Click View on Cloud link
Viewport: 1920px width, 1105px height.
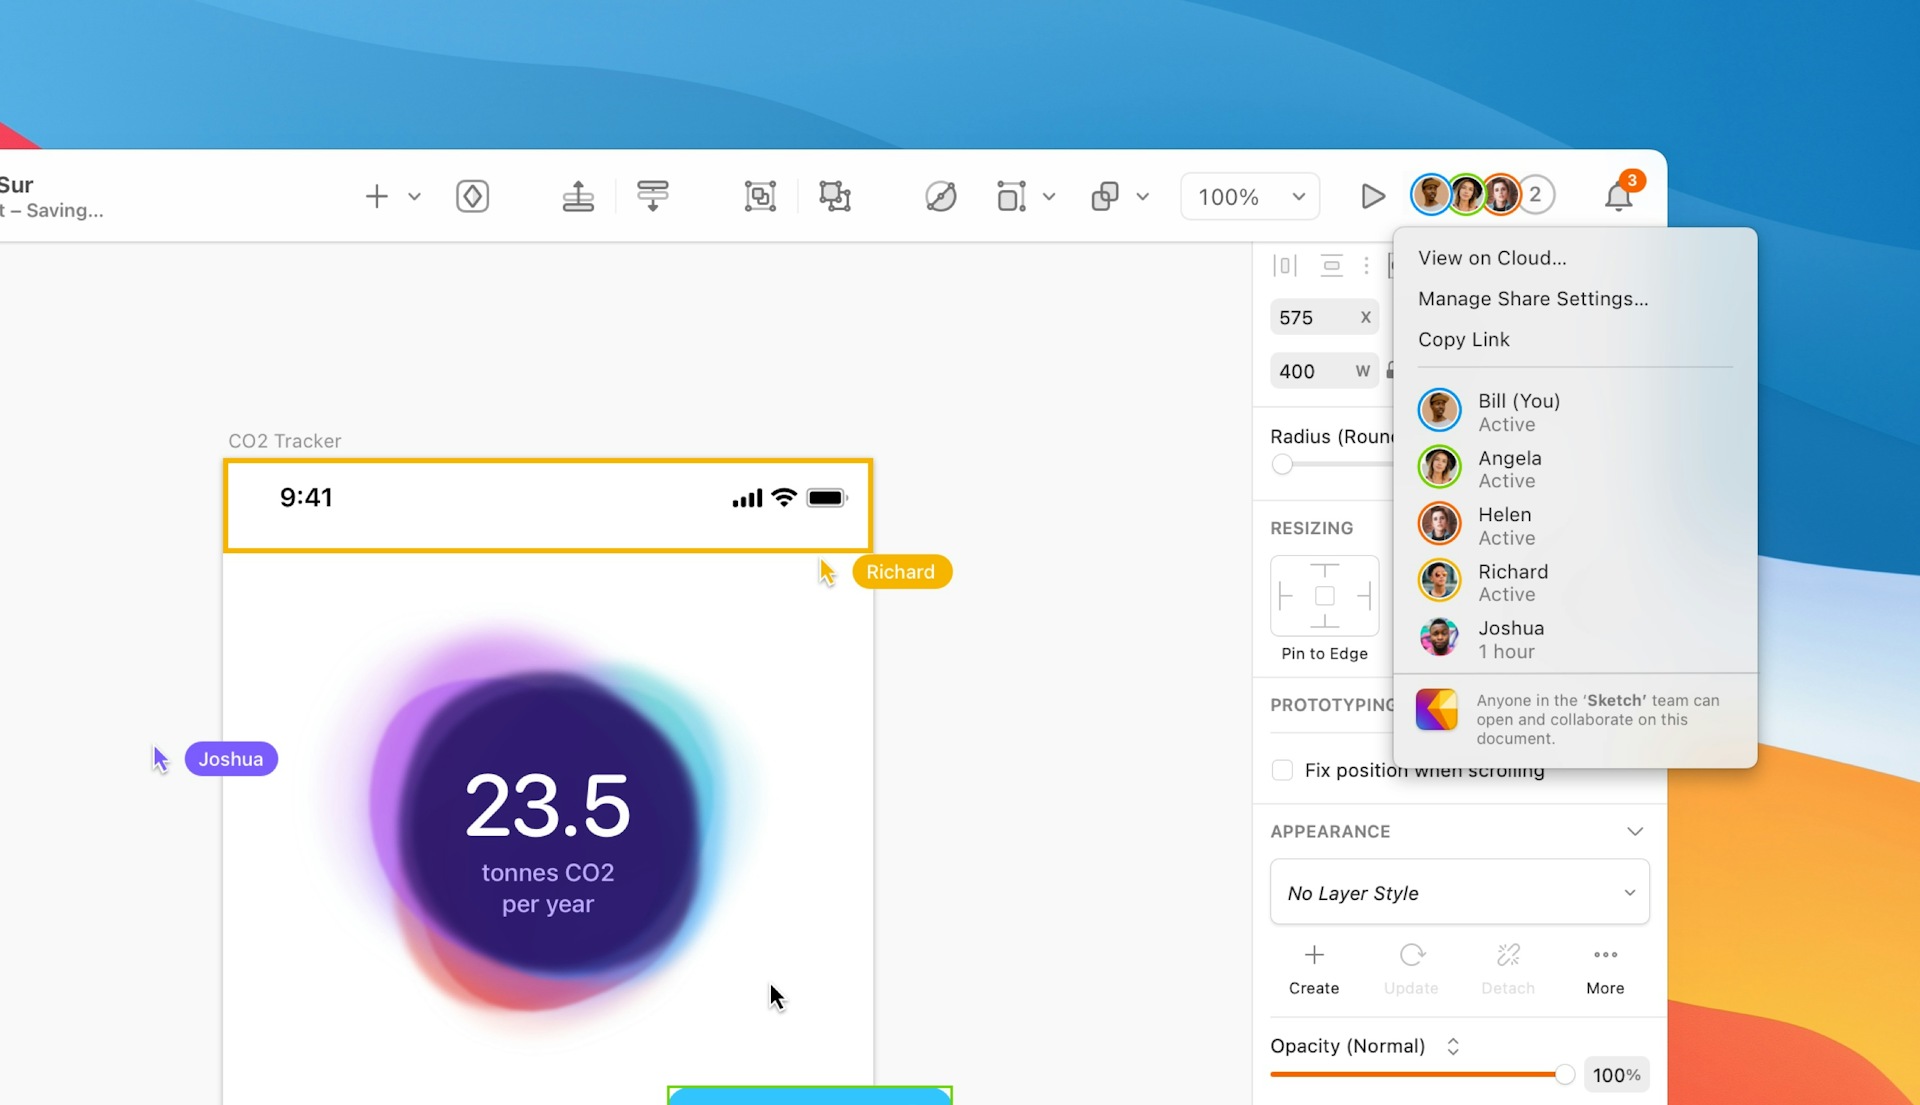coord(1492,257)
